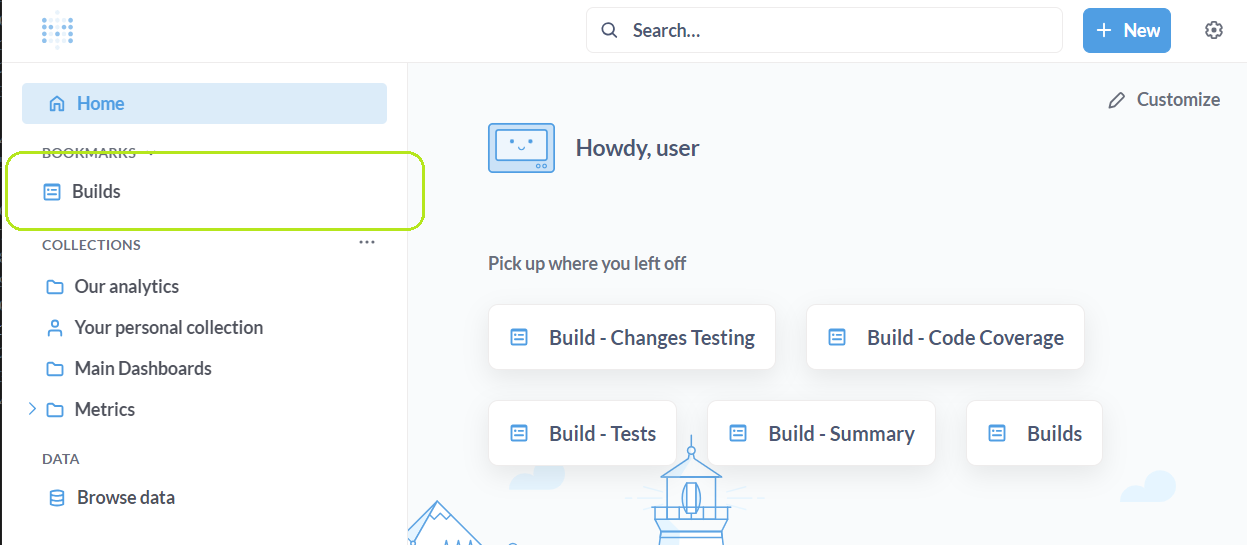Open Build - Summary dashboard card
This screenshot has height=545, width=1247.
(821, 433)
